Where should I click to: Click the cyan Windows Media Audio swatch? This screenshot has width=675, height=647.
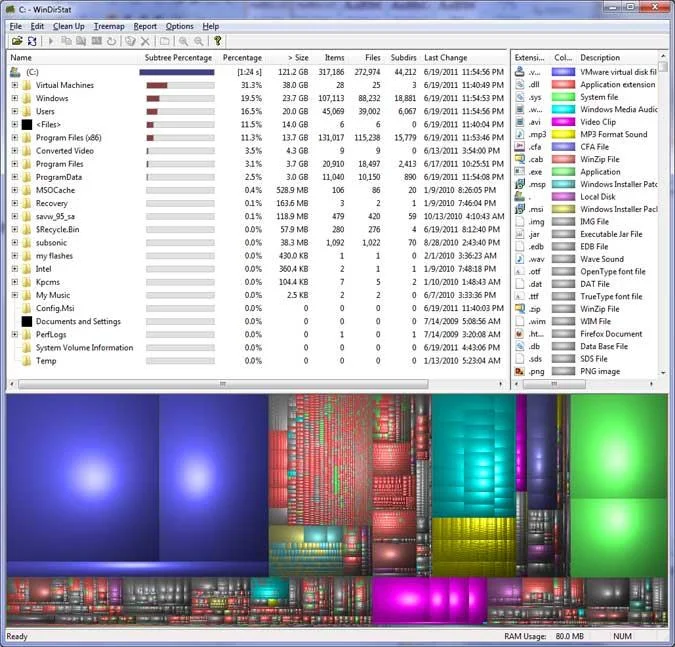[x=563, y=109]
